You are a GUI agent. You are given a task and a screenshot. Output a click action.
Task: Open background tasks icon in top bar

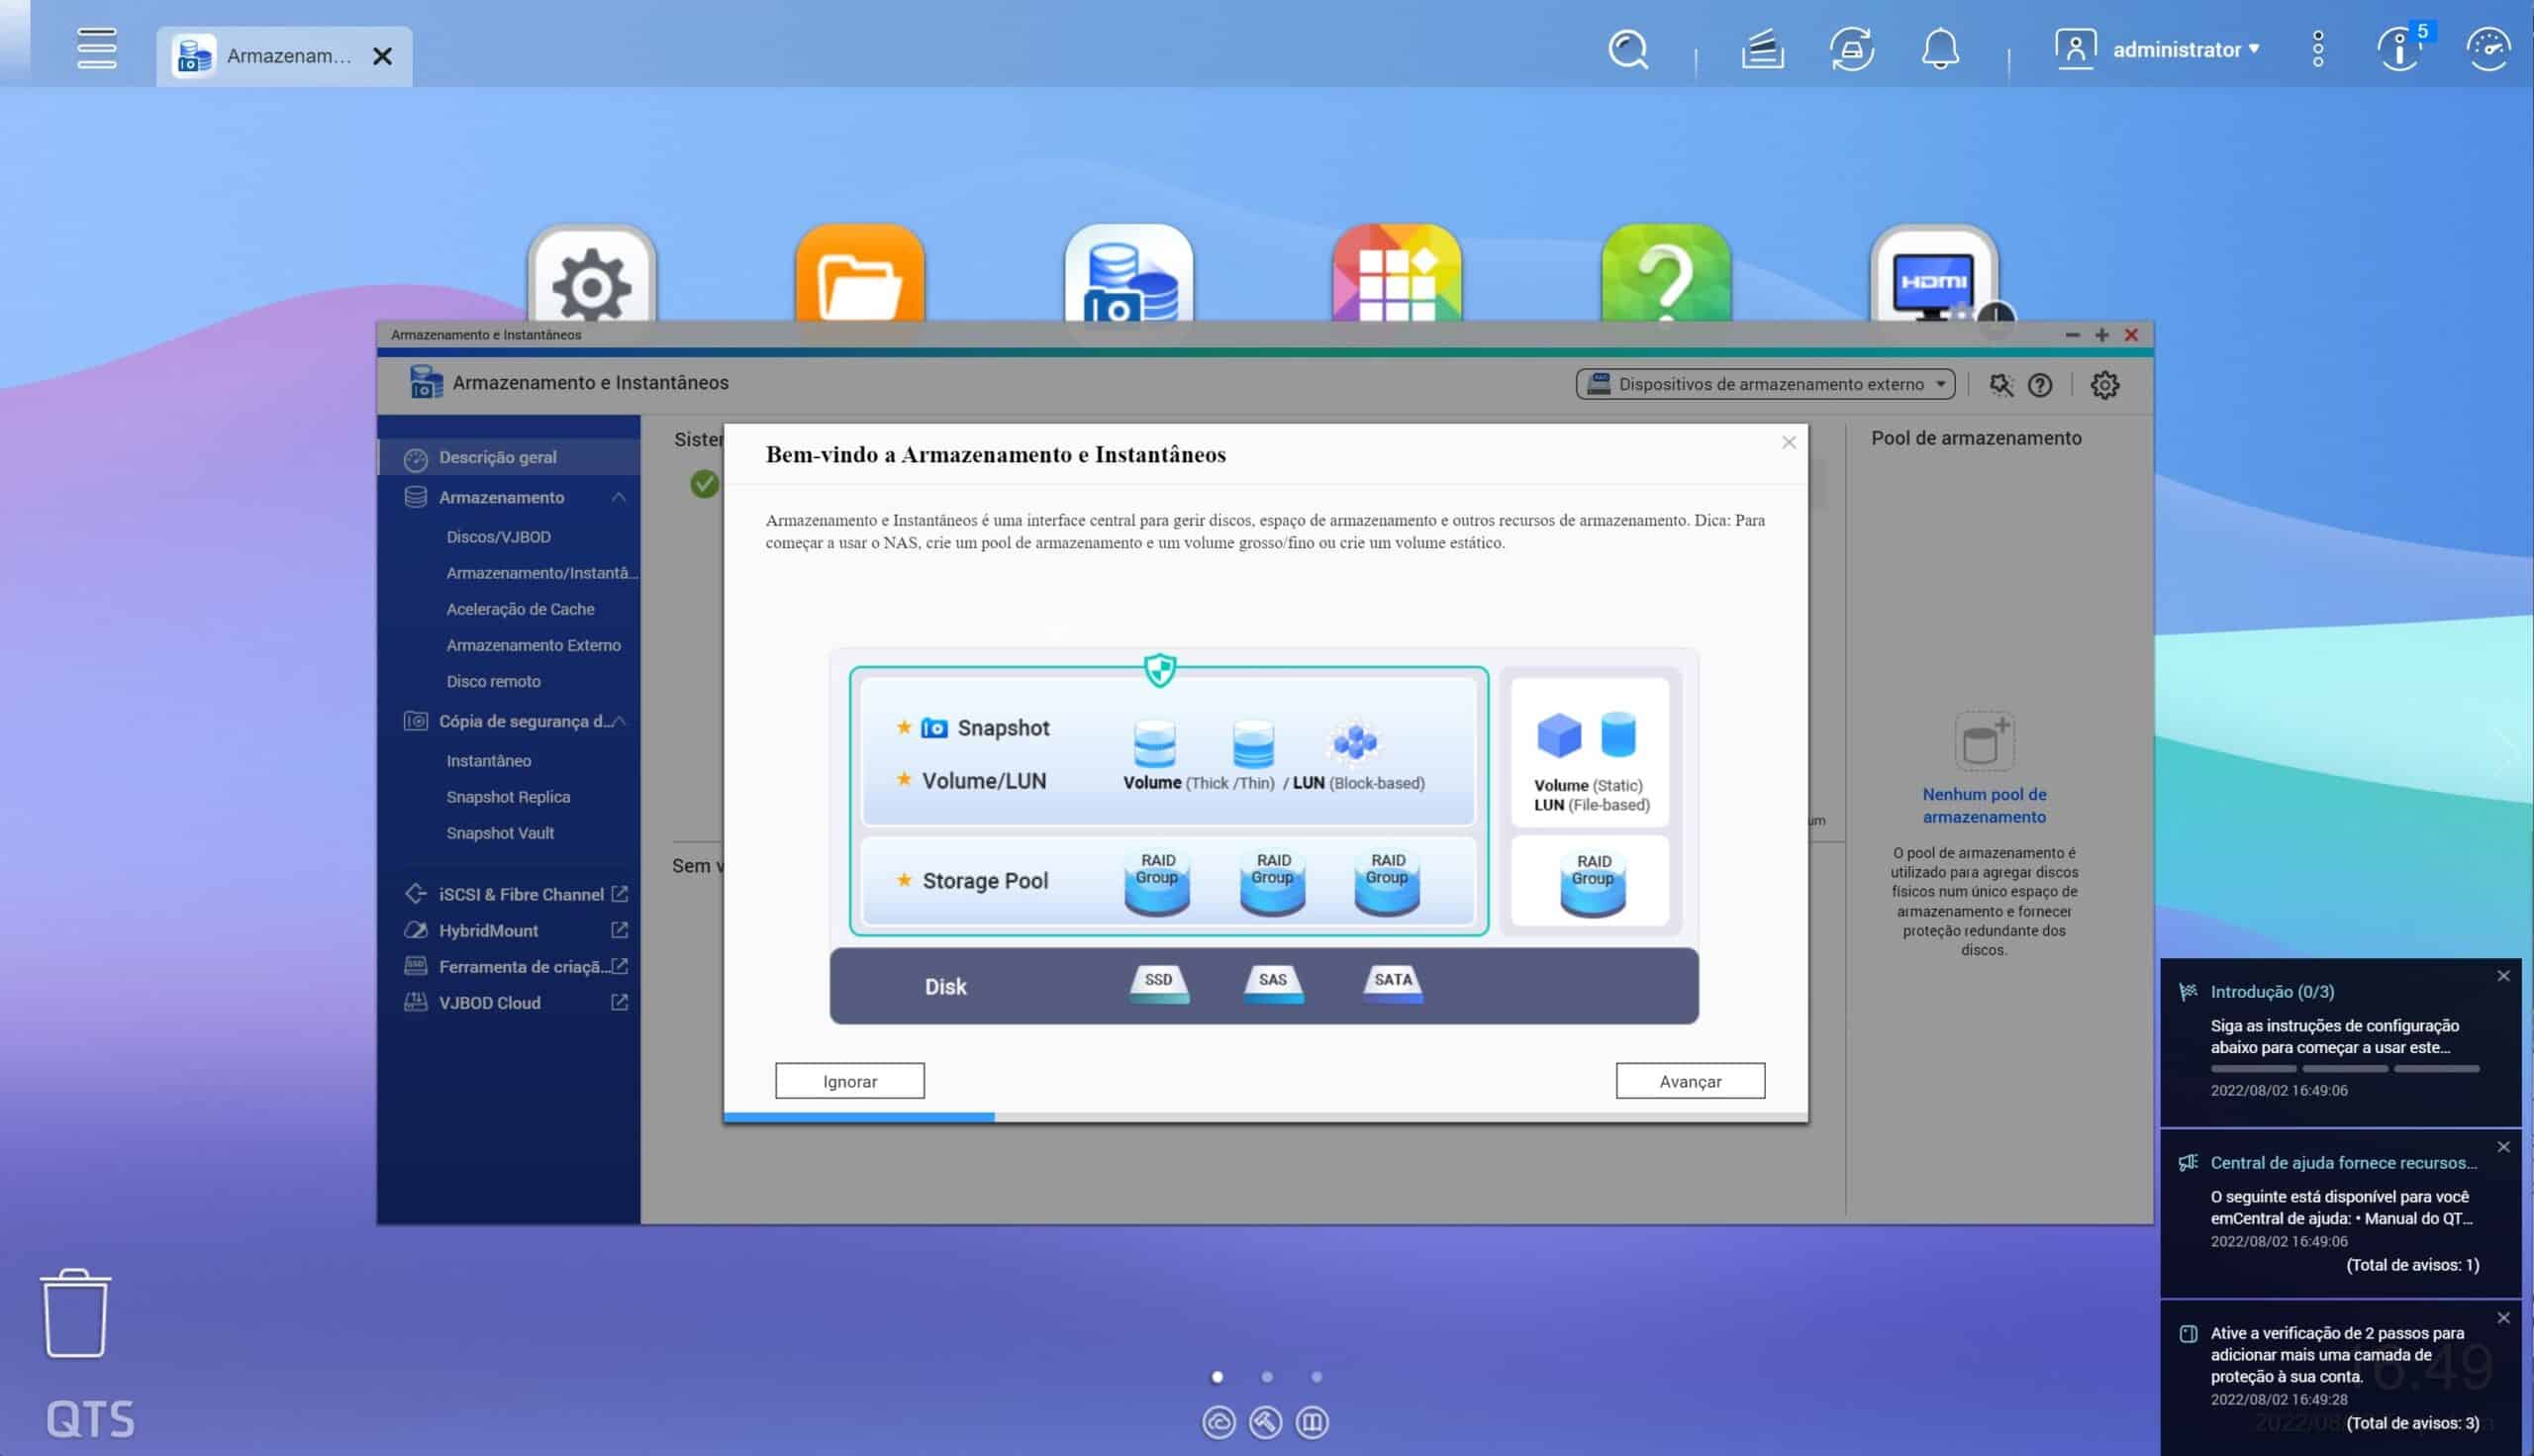pos(1762,49)
